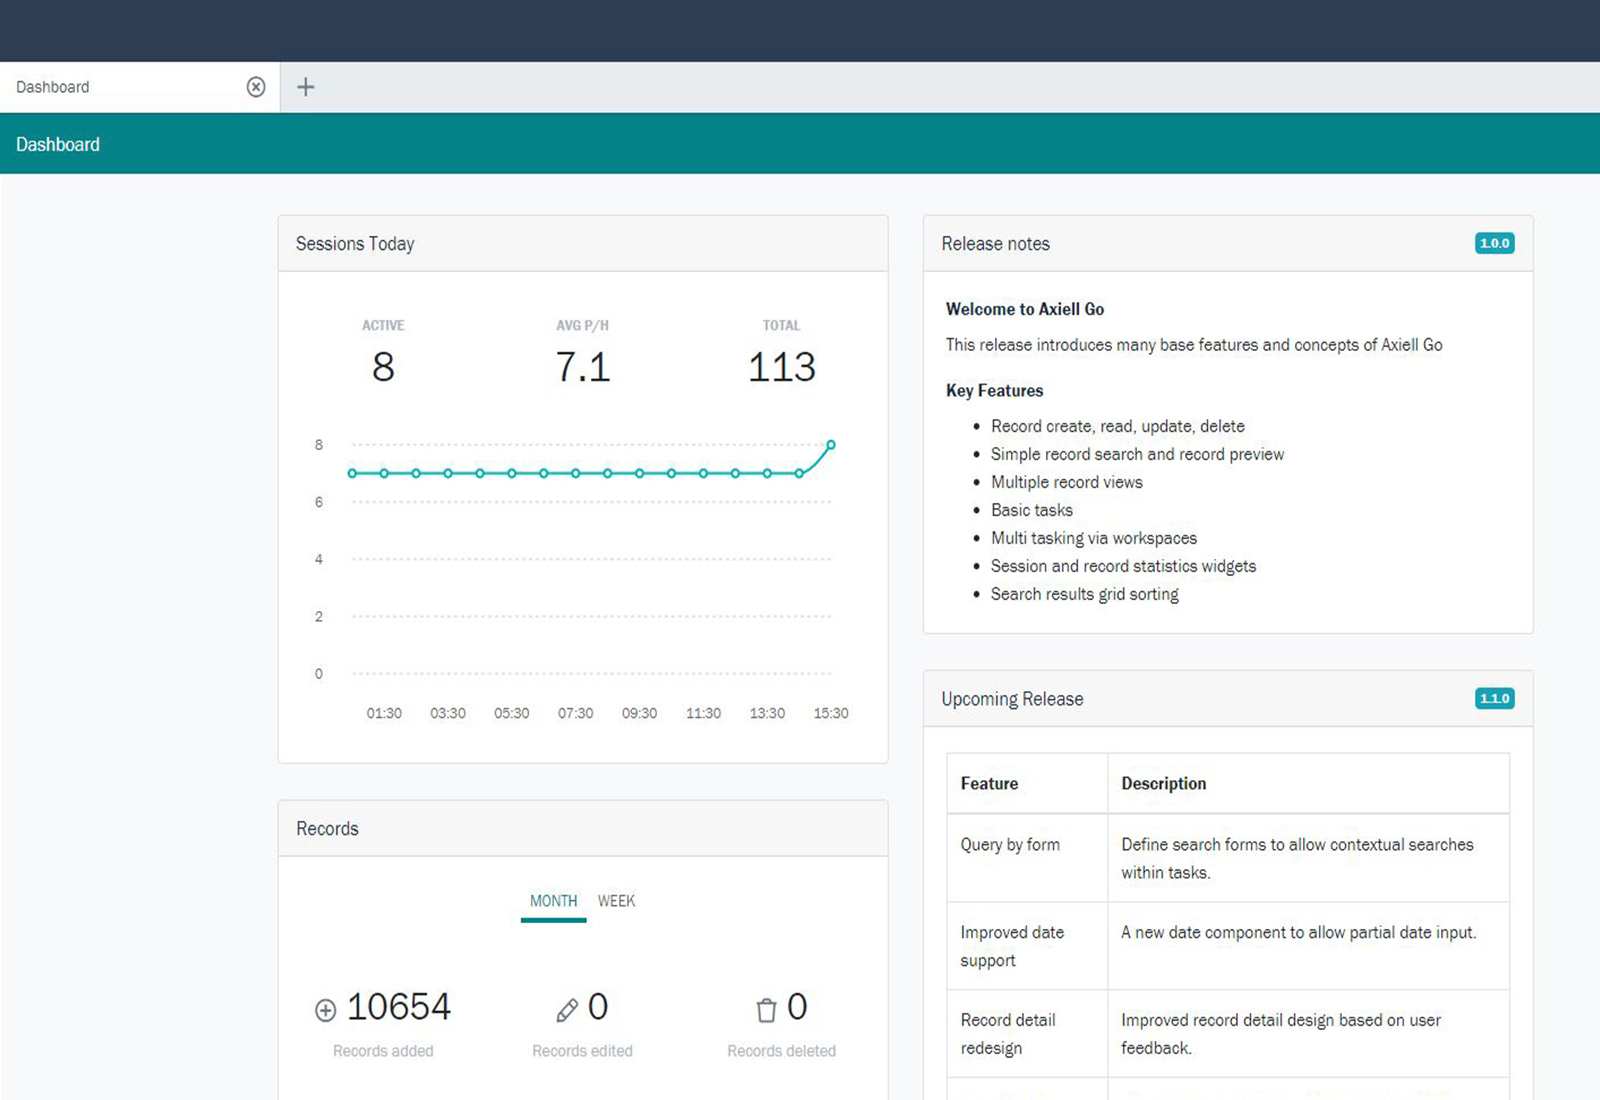The image size is (1600, 1100).
Task: Switch Records view to WEEK
Action: [616, 901]
